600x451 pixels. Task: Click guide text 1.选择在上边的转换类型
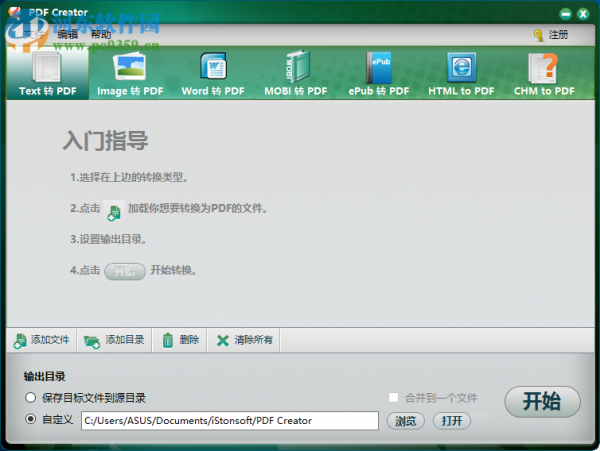click(129, 177)
